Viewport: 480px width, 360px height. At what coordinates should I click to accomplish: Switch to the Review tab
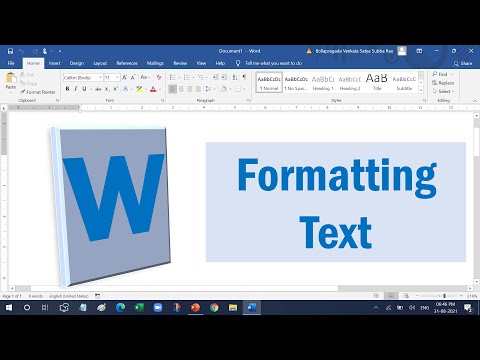[x=180, y=63]
